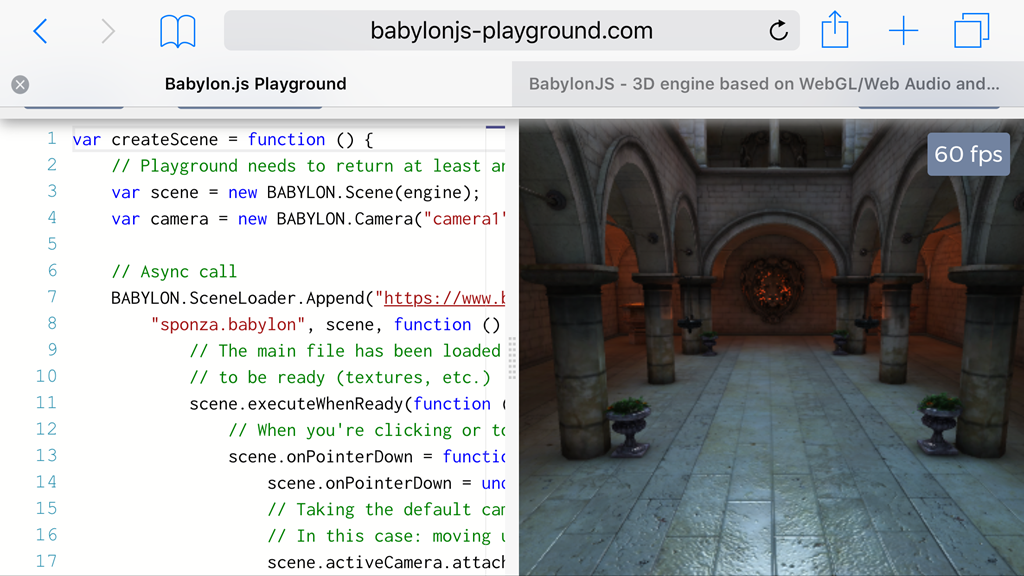Show all tabs overview icon
This screenshot has width=1024, height=576.
(x=972, y=31)
